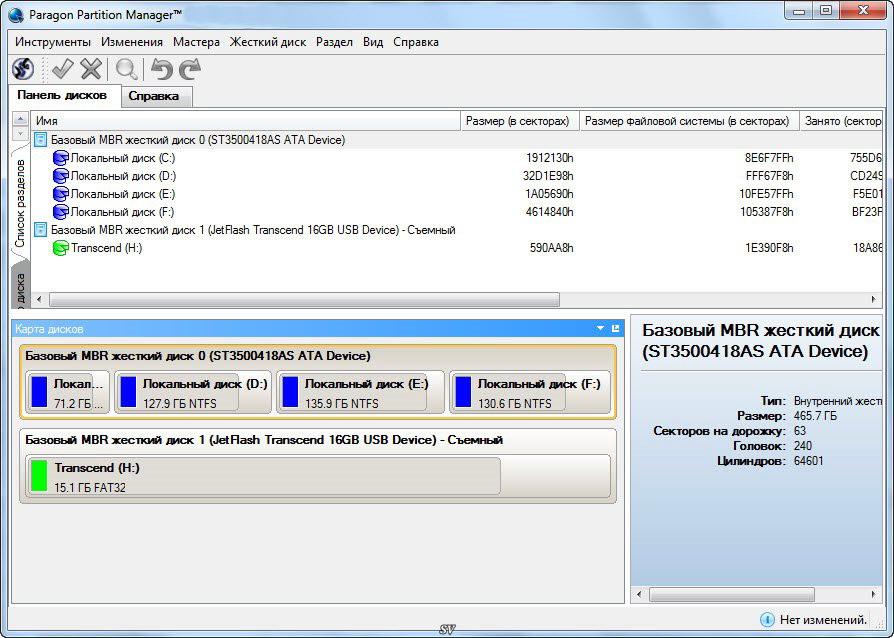Click the green Transcend (H:) partition icon
The image size is (894, 638).
60,248
